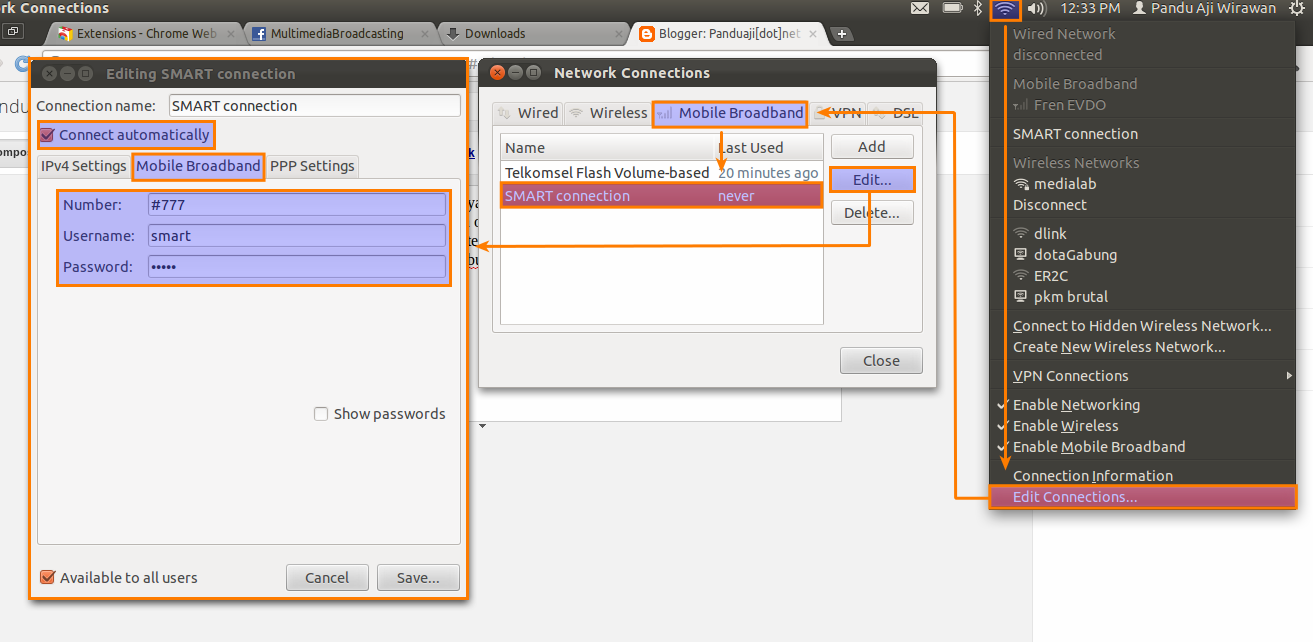Viewport: 1313px width, 643px height.
Task: Close the Network Connections dialog via Close button
Action: (x=881, y=360)
